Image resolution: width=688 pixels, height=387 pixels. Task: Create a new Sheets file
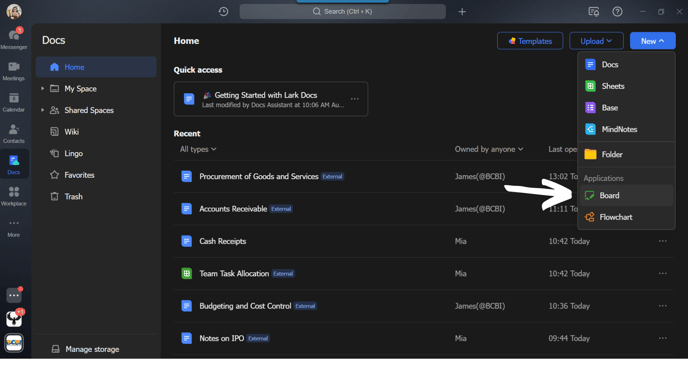tap(626, 86)
